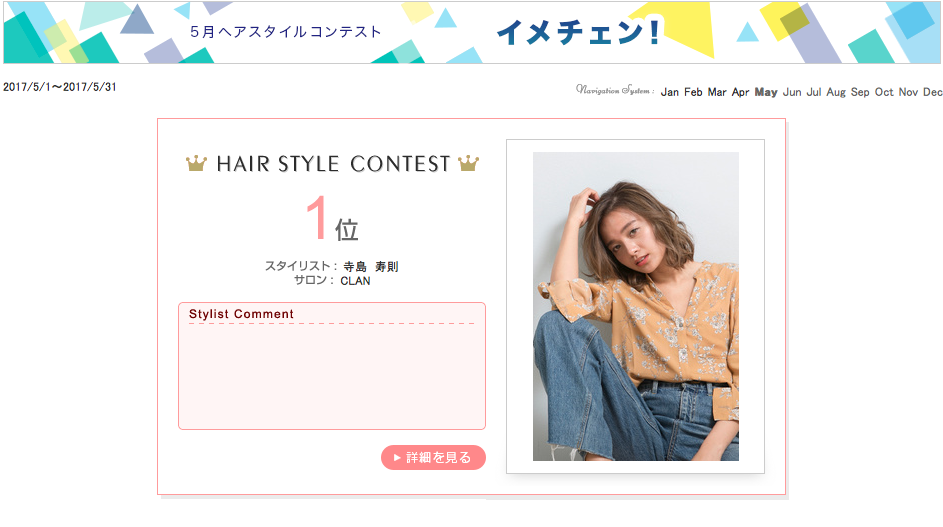Click the left crown icon by heading
Screen dimensions: 943x527
click(196, 163)
